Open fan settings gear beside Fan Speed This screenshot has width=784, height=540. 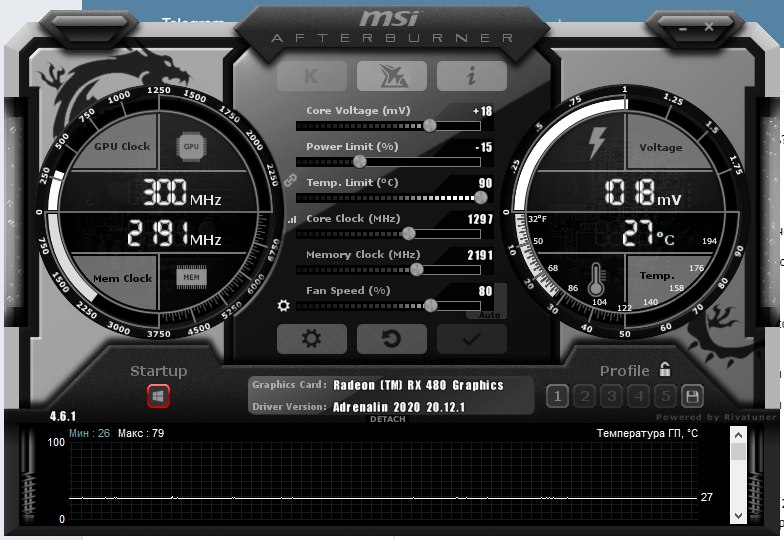(x=284, y=305)
